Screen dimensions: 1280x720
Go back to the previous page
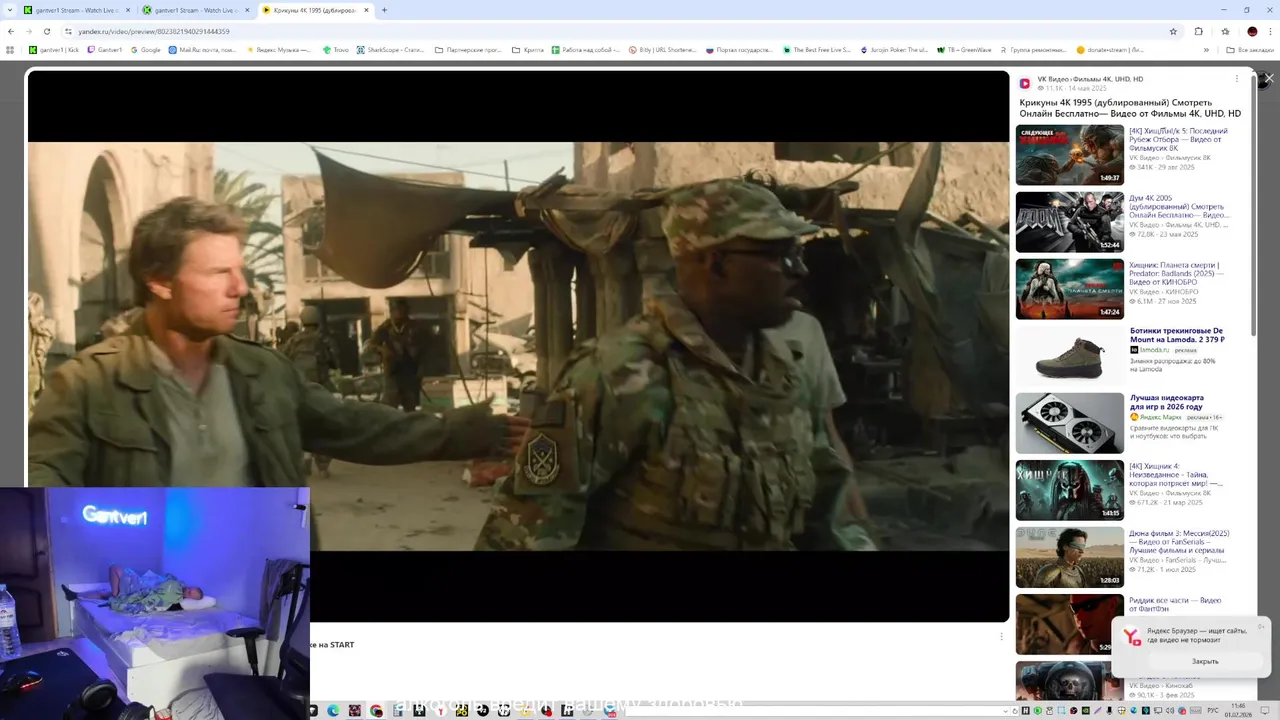pyautogui.click(x=11, y=31)
